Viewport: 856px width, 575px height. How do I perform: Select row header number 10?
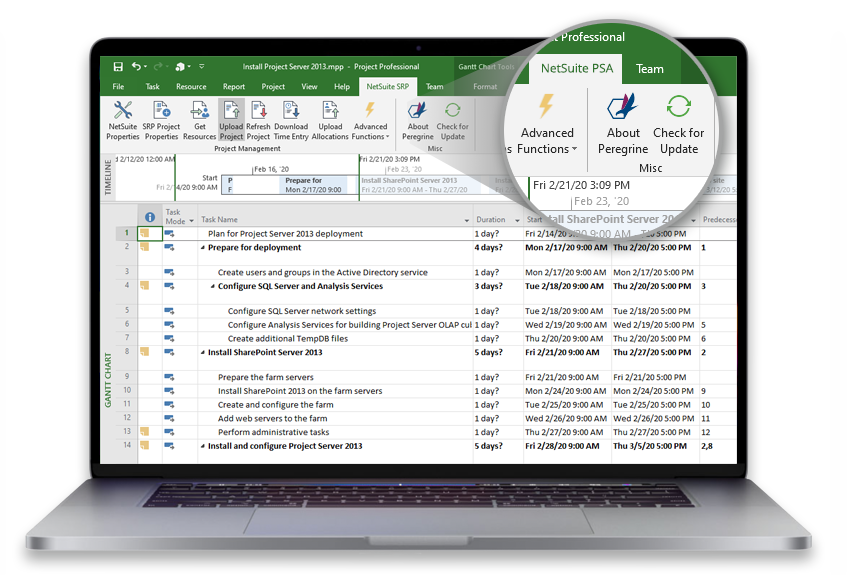[127, 390]
